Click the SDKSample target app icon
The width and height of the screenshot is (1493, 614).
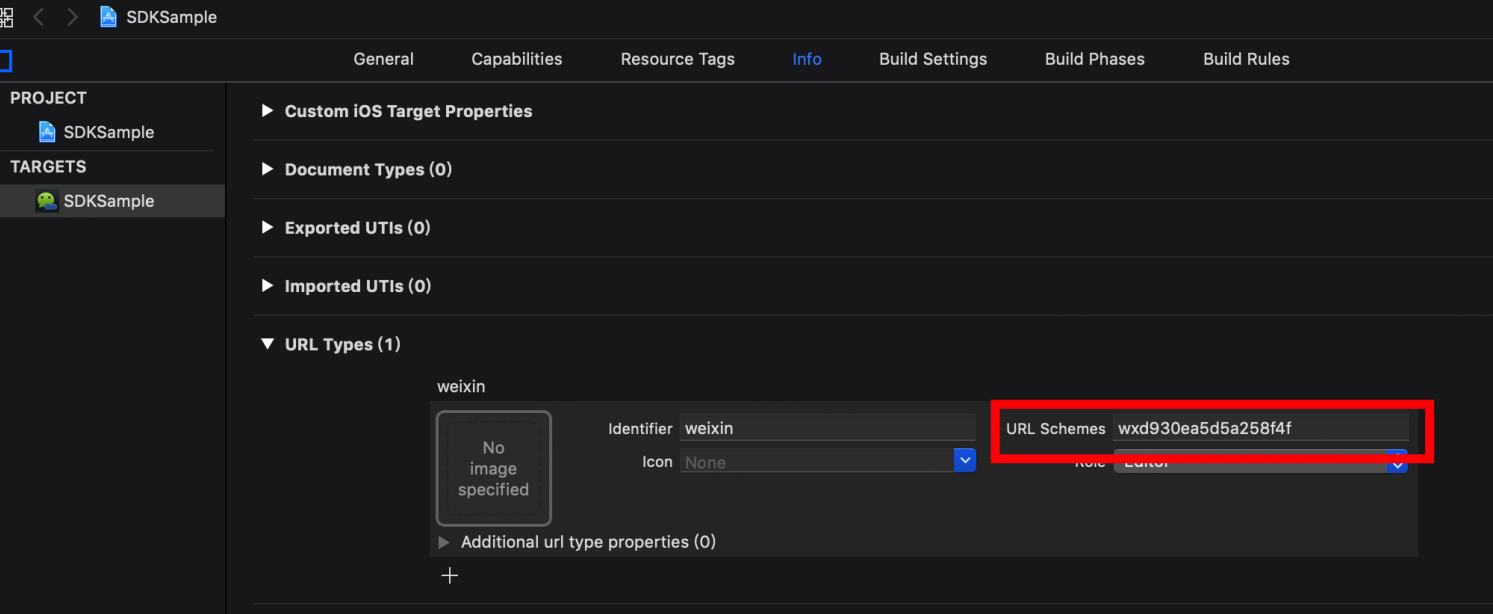pos(47,201)
